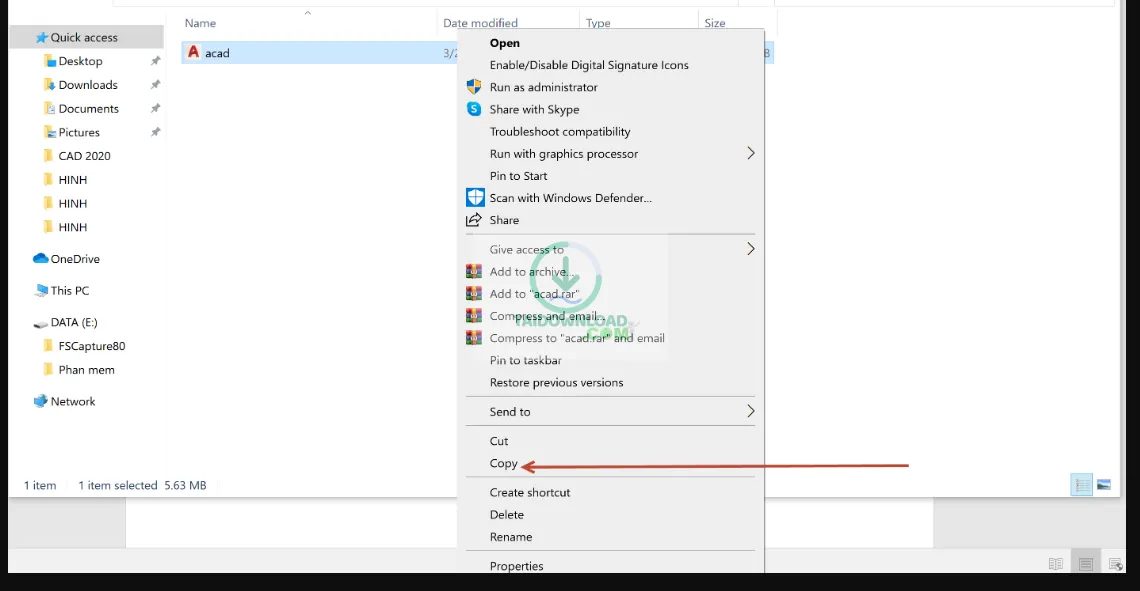Select the red acad application icon

point(193,51)
